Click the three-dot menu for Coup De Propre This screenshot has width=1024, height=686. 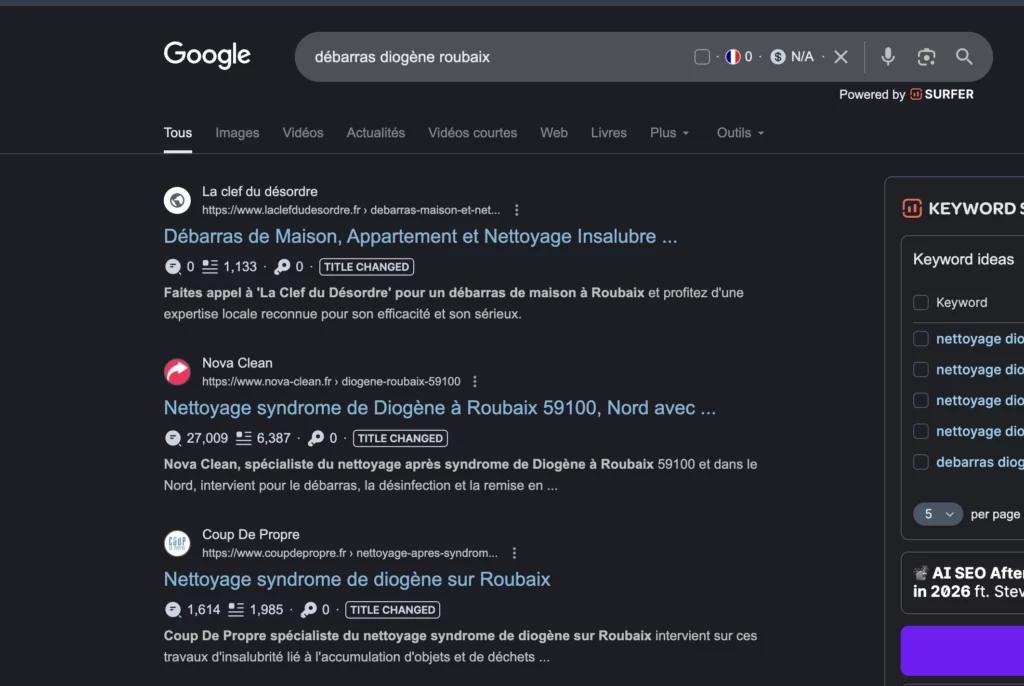coord(514,553)
